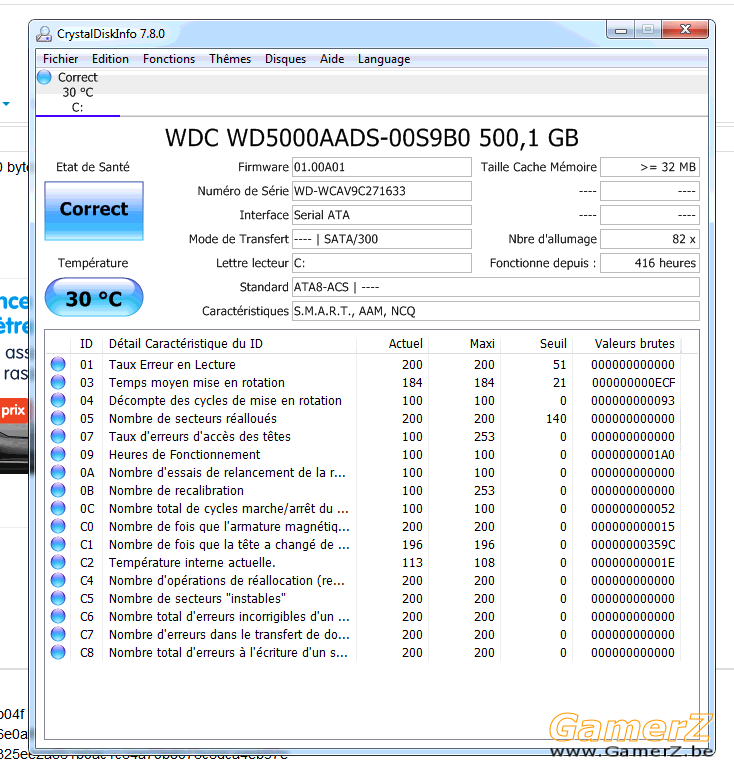This screenshot has height=767, width=734.
Task: Open the Language menu
Action: tap(384, 59)
